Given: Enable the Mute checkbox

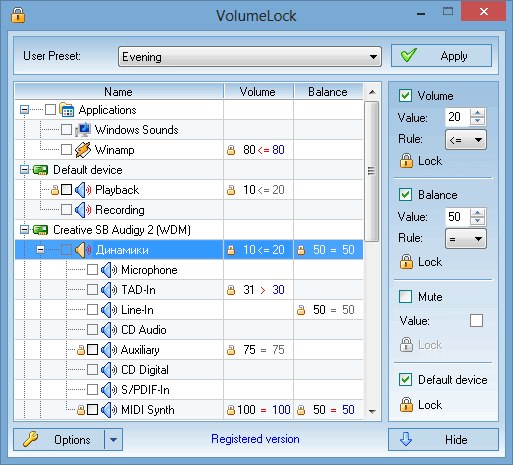Looking at the screenshot, I should tap(405, 296).
